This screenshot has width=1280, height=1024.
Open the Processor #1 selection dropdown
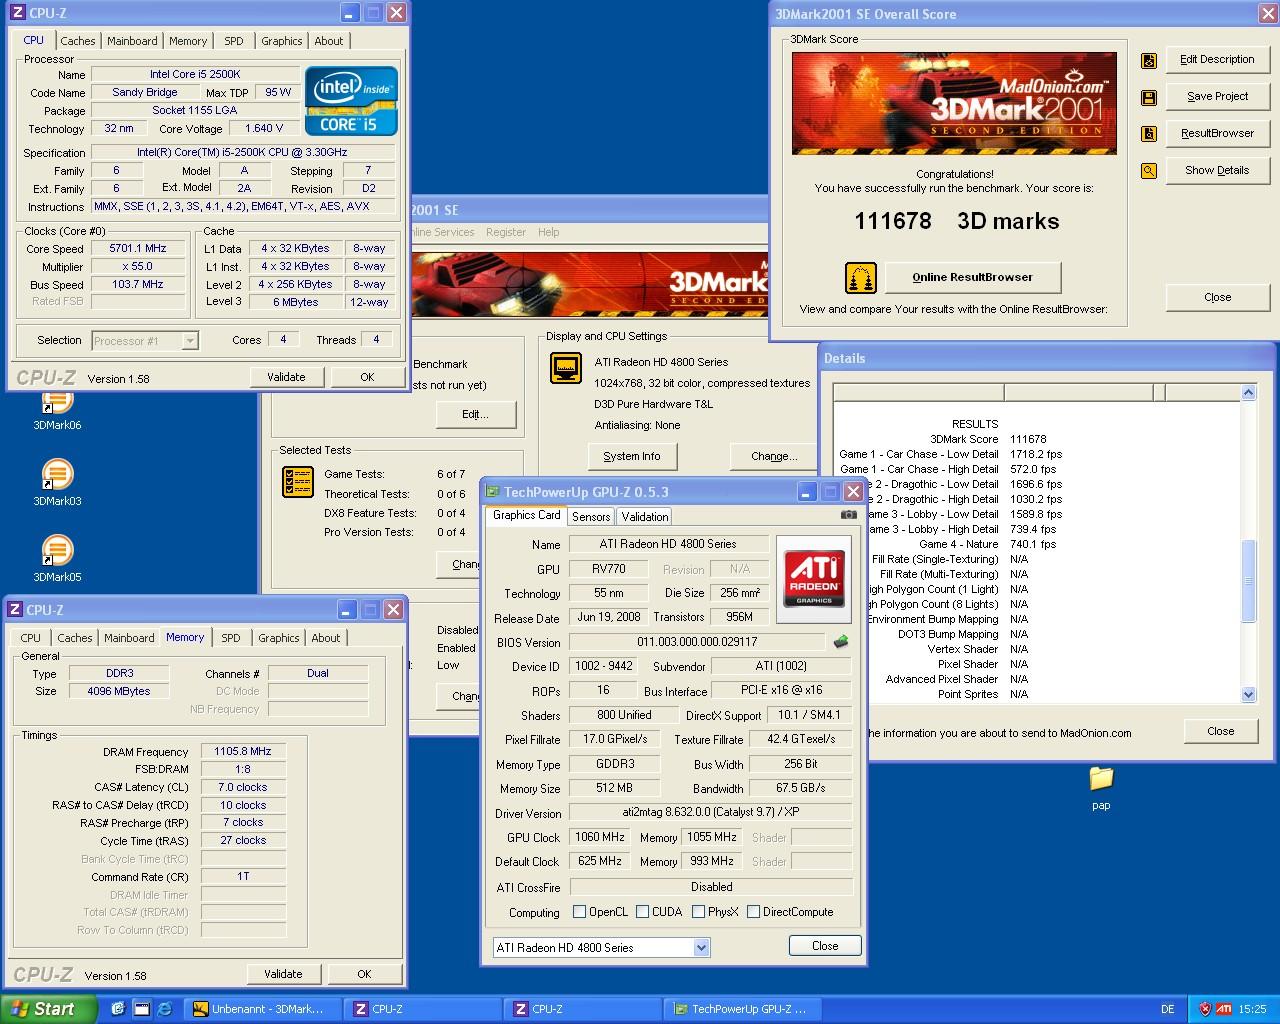(190, 341)
